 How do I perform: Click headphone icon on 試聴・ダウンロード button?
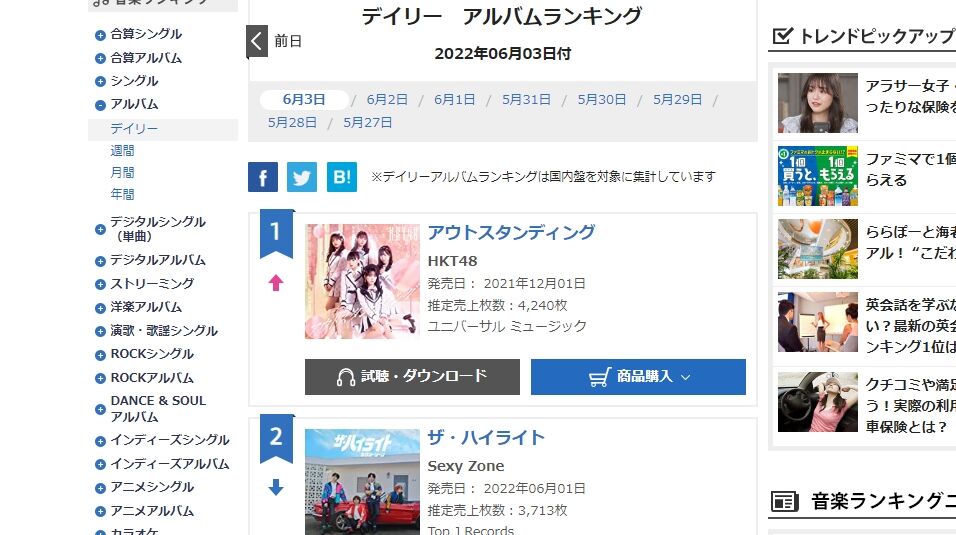pyautogui.click(x=346, y=377)
